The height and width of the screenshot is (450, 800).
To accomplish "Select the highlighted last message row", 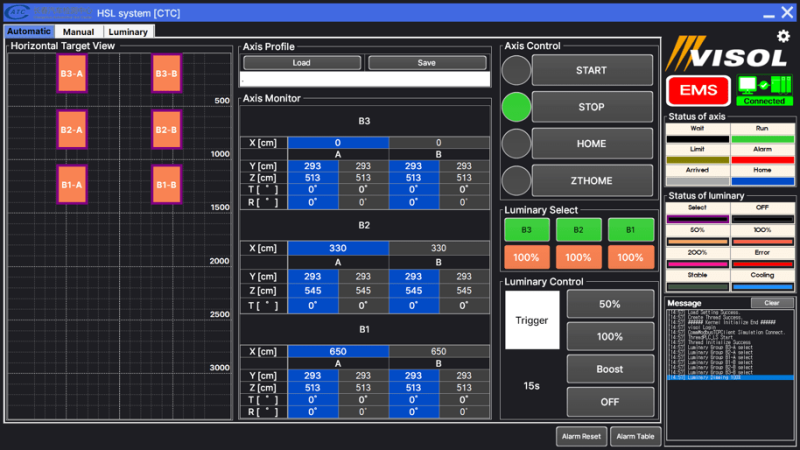I will (730, 378).
